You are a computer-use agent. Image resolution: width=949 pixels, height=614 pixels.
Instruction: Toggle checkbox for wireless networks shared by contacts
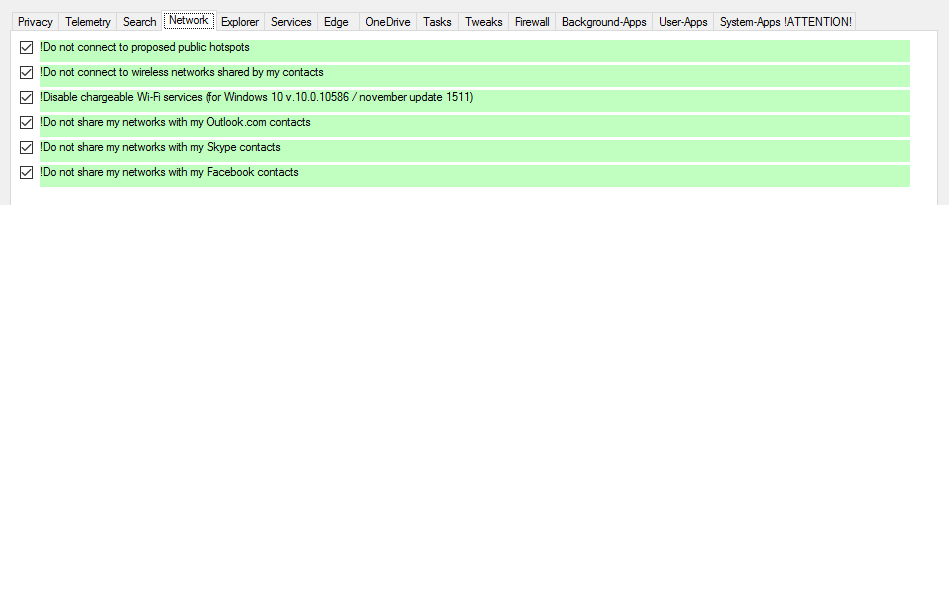tap(26, 73)
